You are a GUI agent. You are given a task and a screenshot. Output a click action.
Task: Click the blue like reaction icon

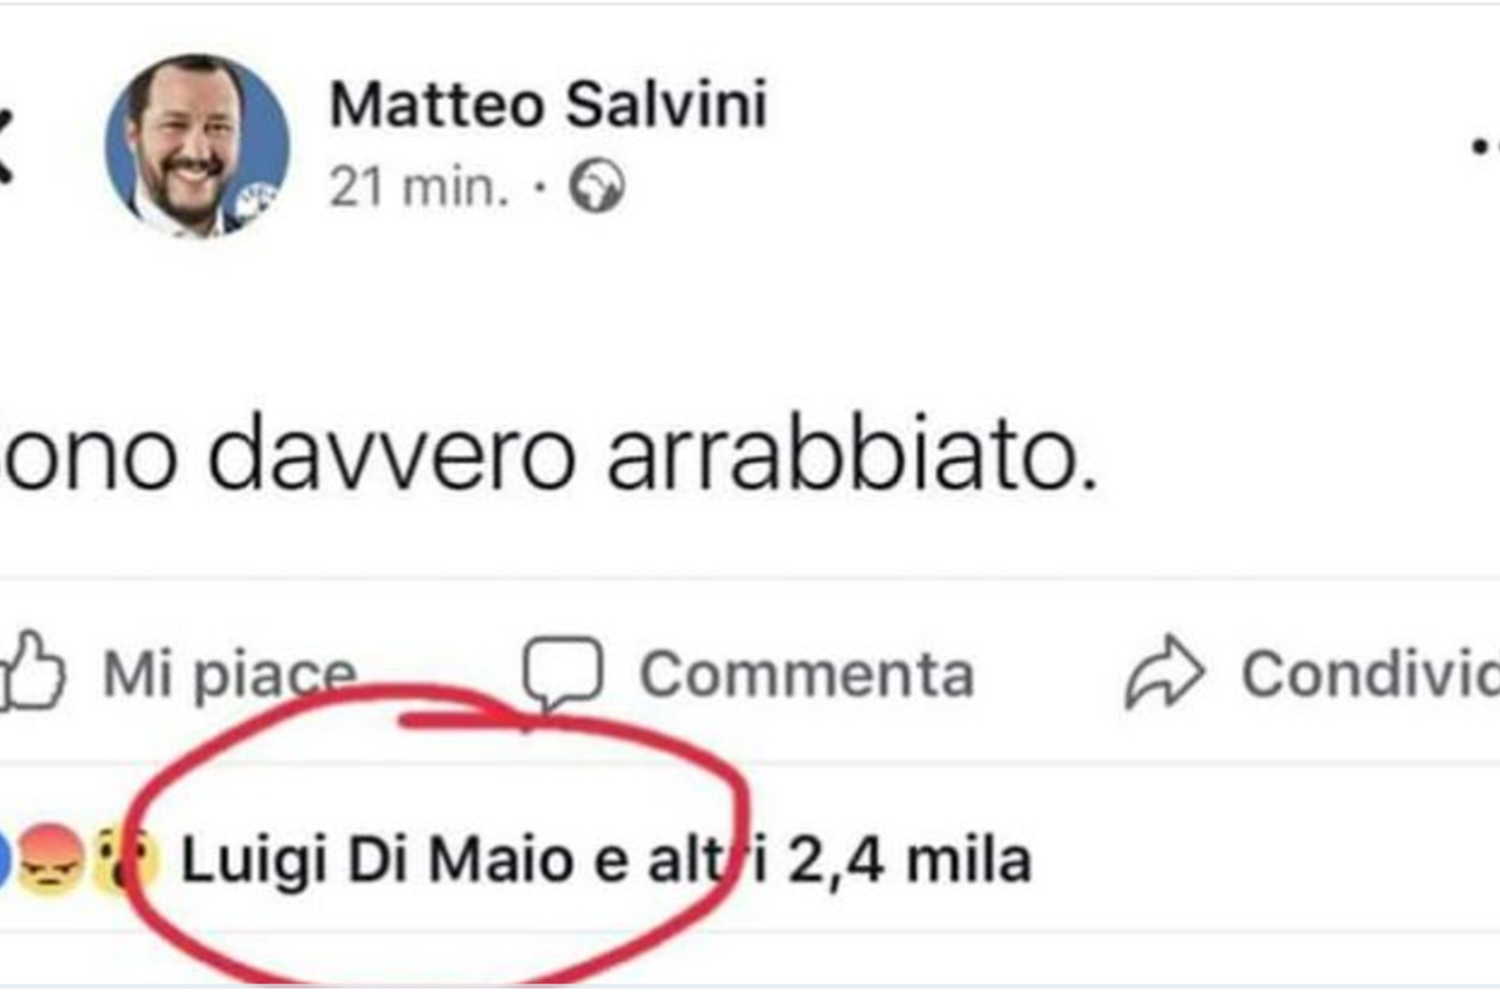pos(4,860)
